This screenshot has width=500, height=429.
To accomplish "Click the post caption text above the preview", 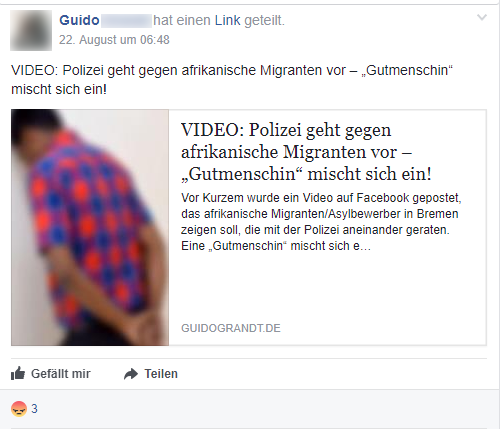I will tap(232, 80).
